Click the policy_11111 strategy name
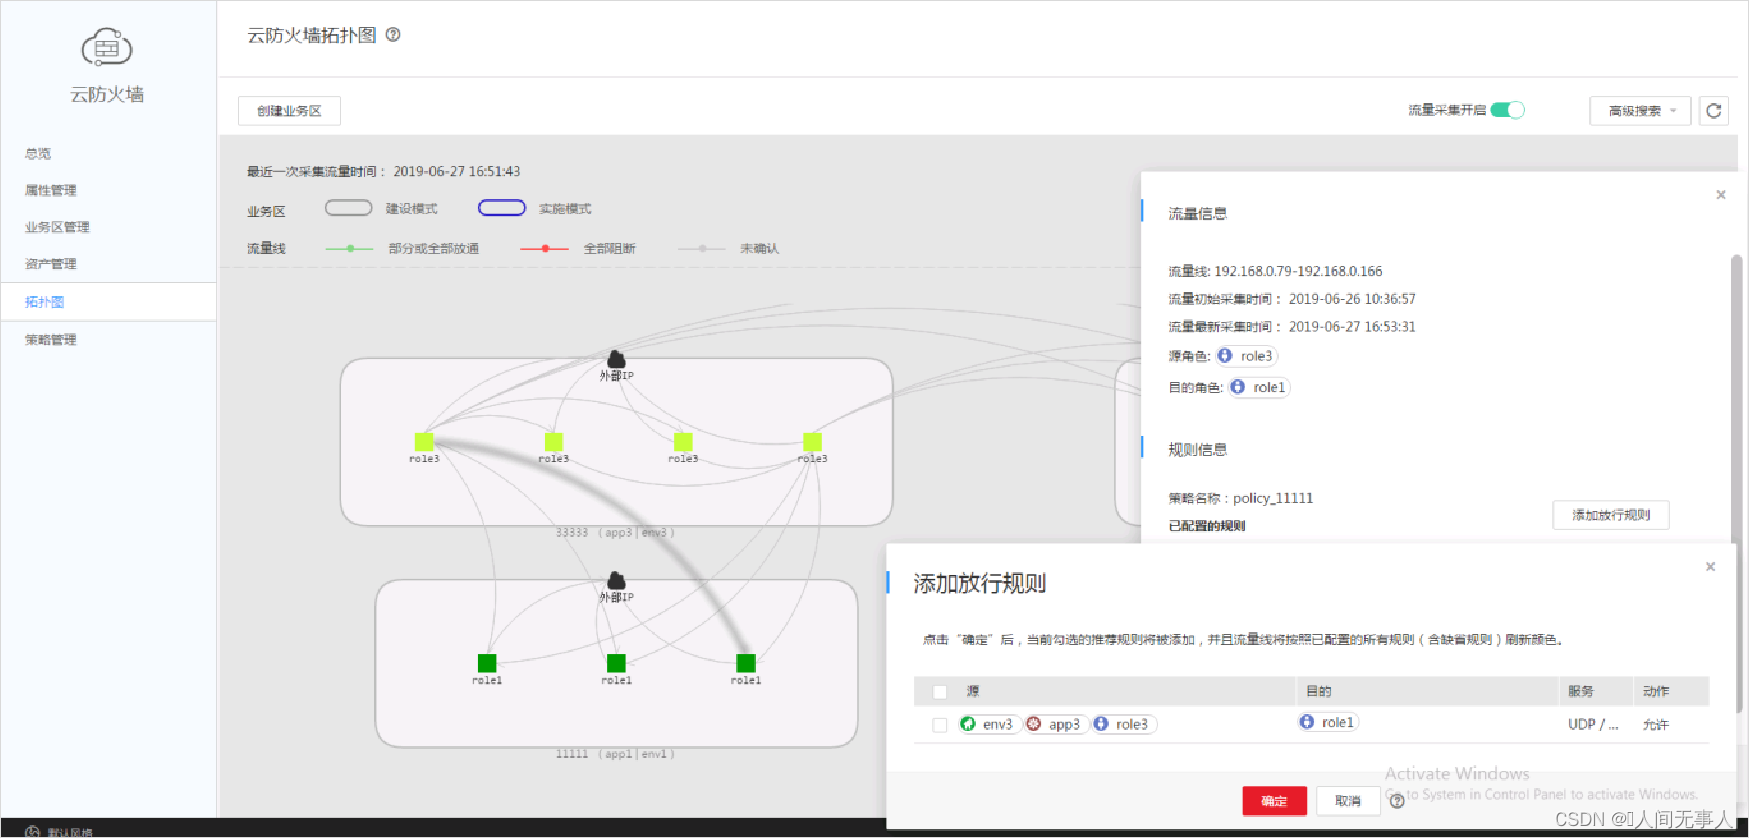The width and height of the screenshot is (1749, 839). 1273,498
